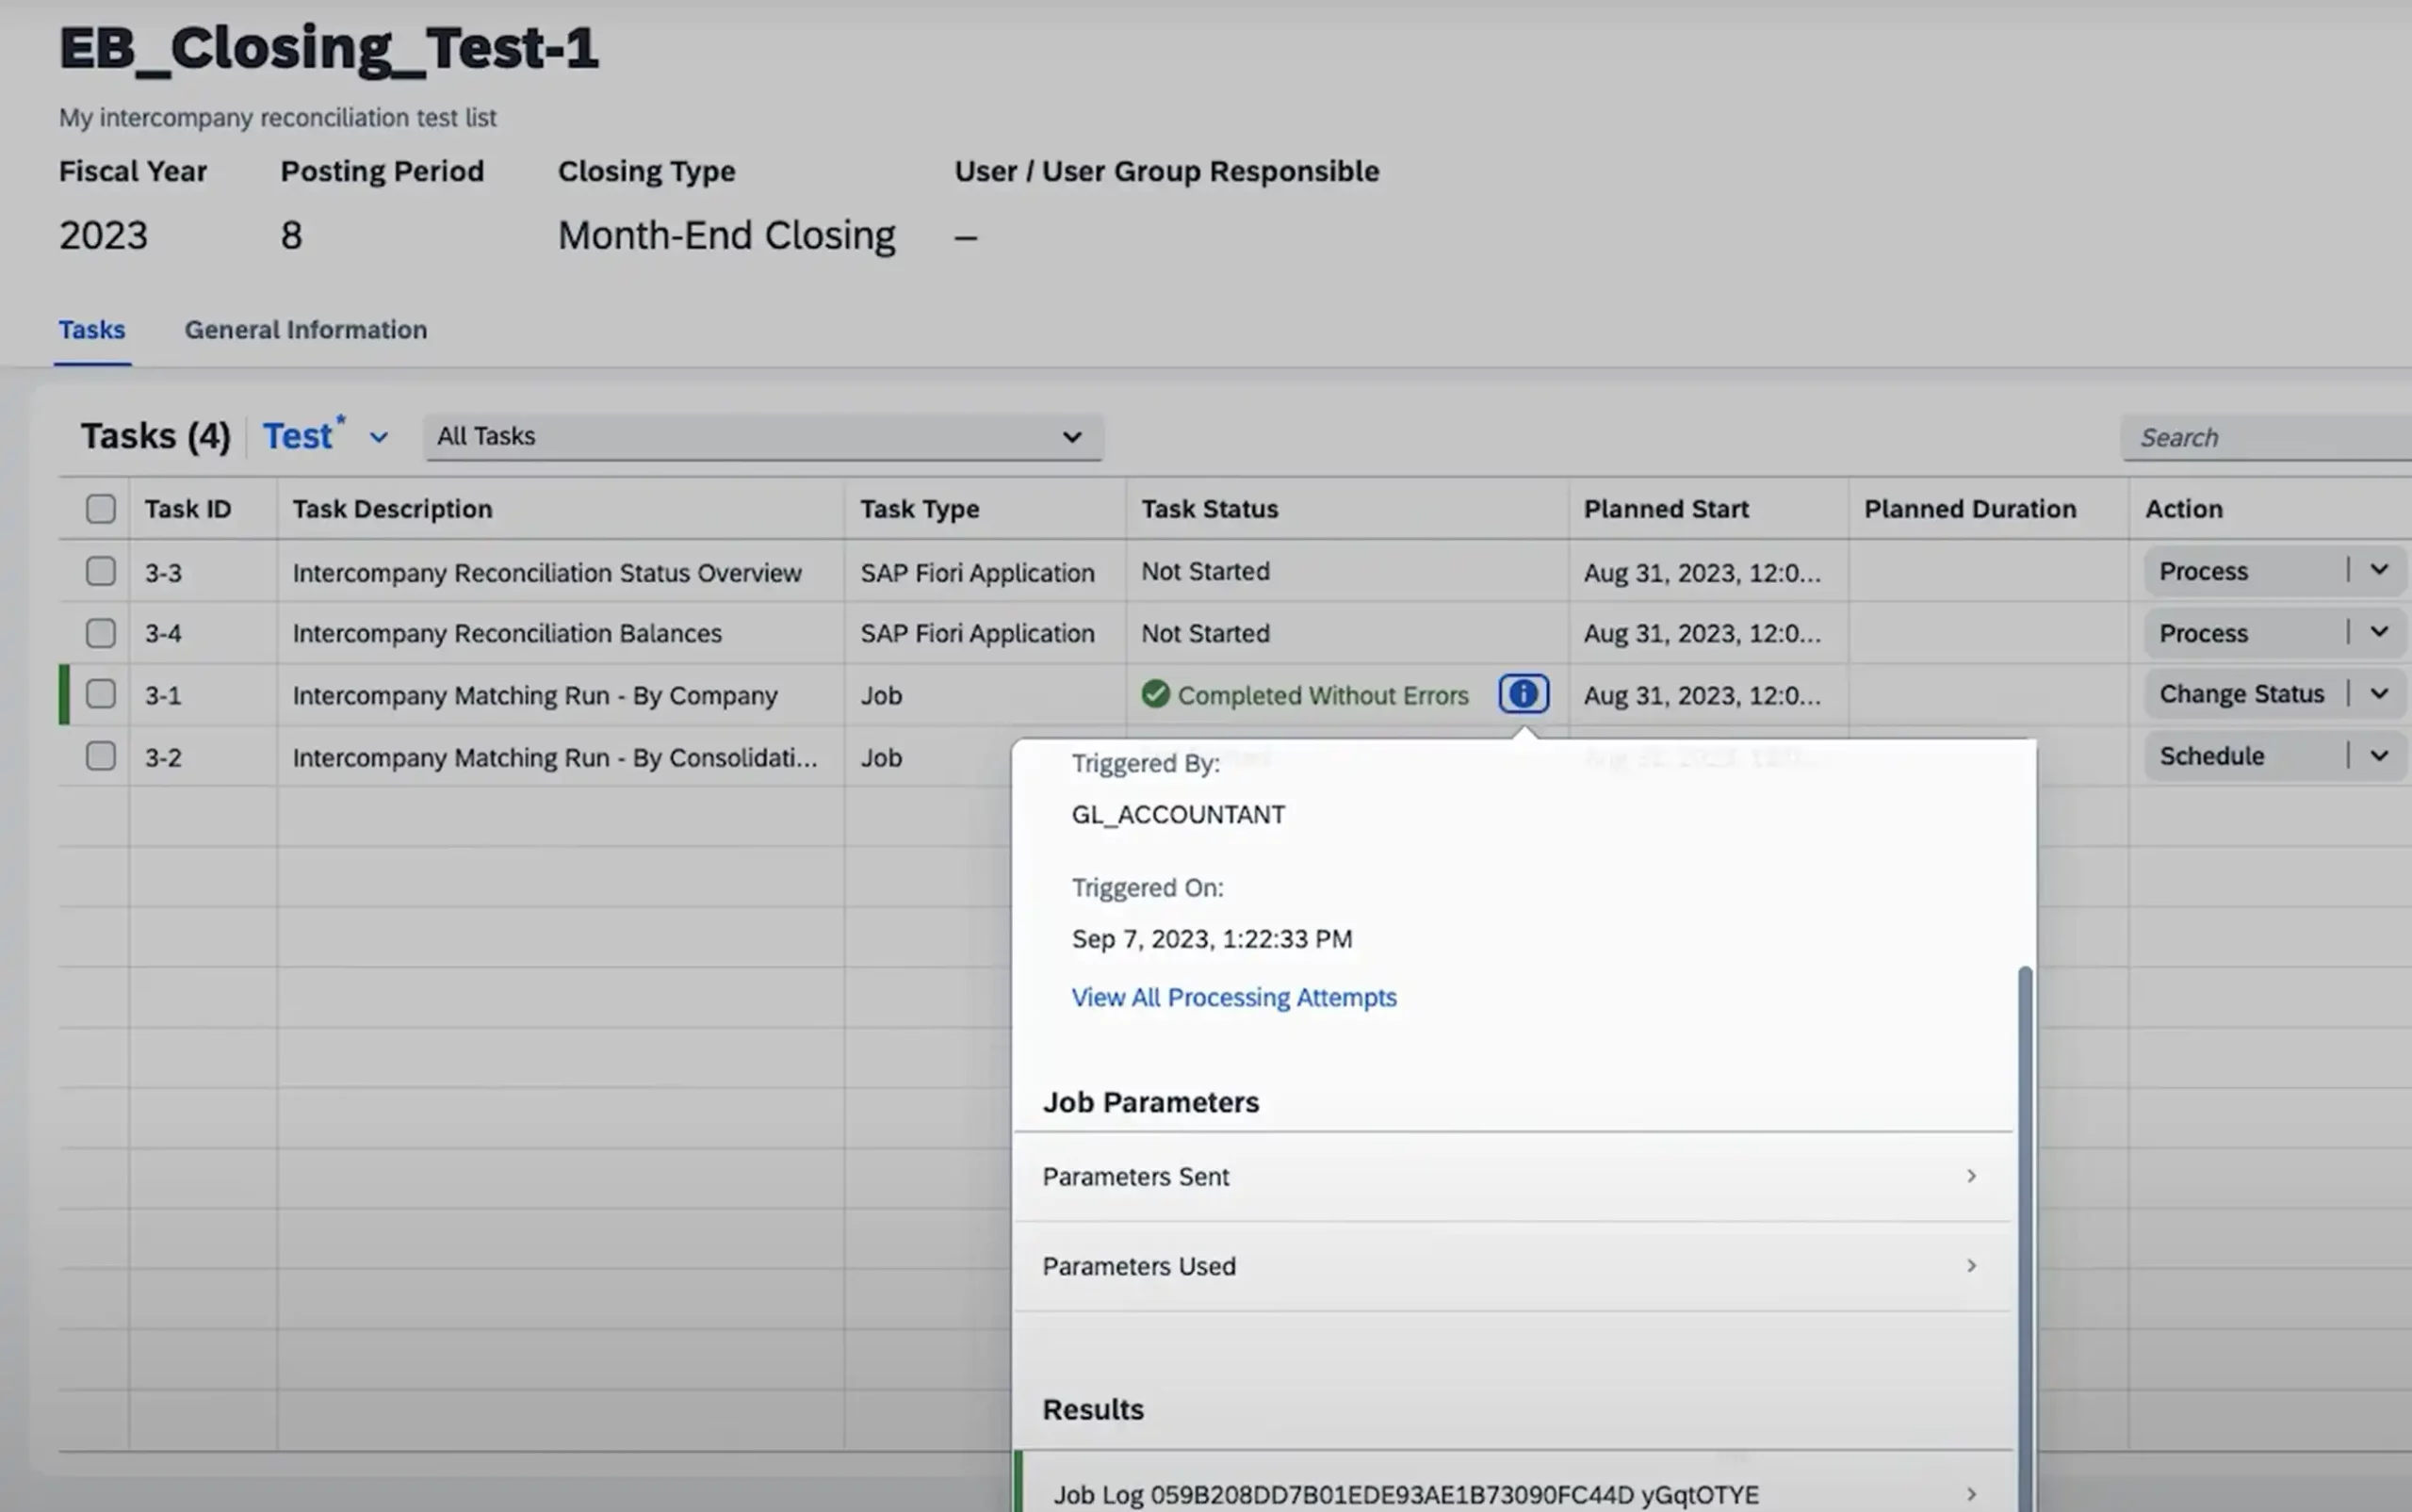Click 'Intercompany Reconciliation Status Overview' cell
The height and width of the screenshot is (1512, 2412).
point(547,573)
